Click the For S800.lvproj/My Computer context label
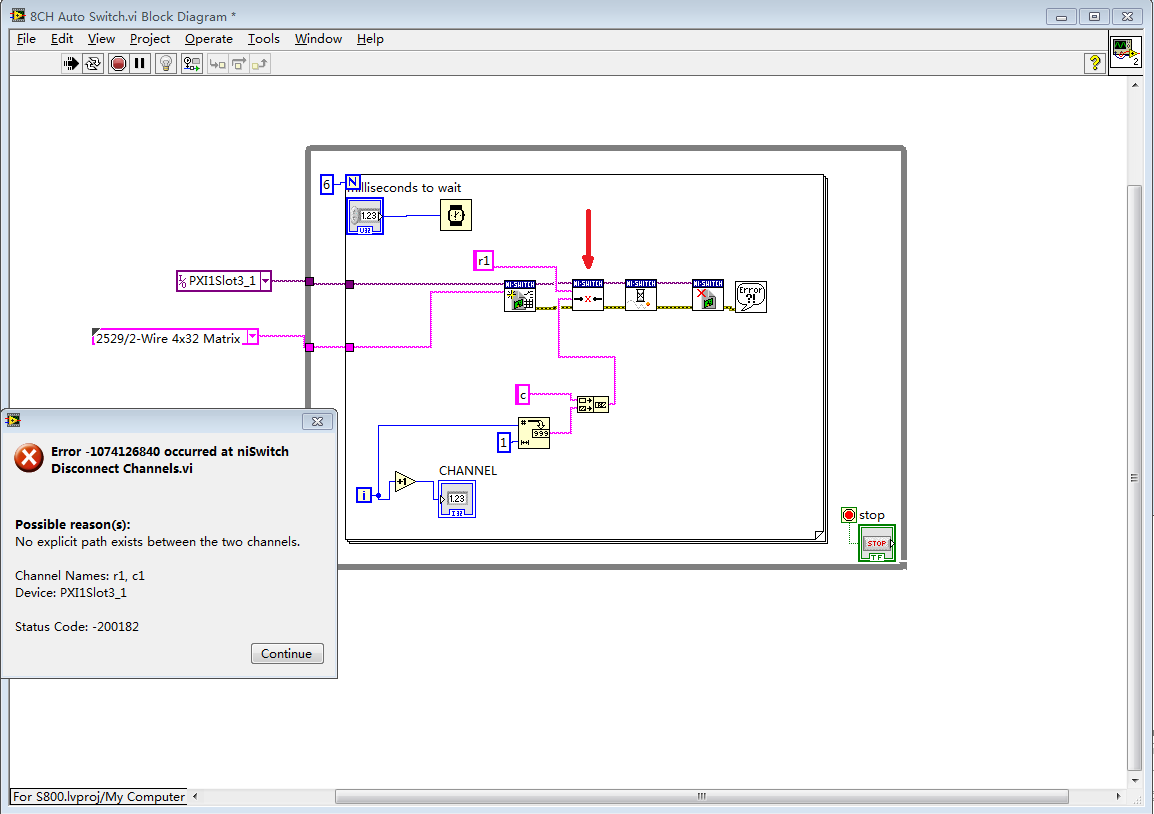Viewport: 1154px width, 814px height. tap(99, 796)
